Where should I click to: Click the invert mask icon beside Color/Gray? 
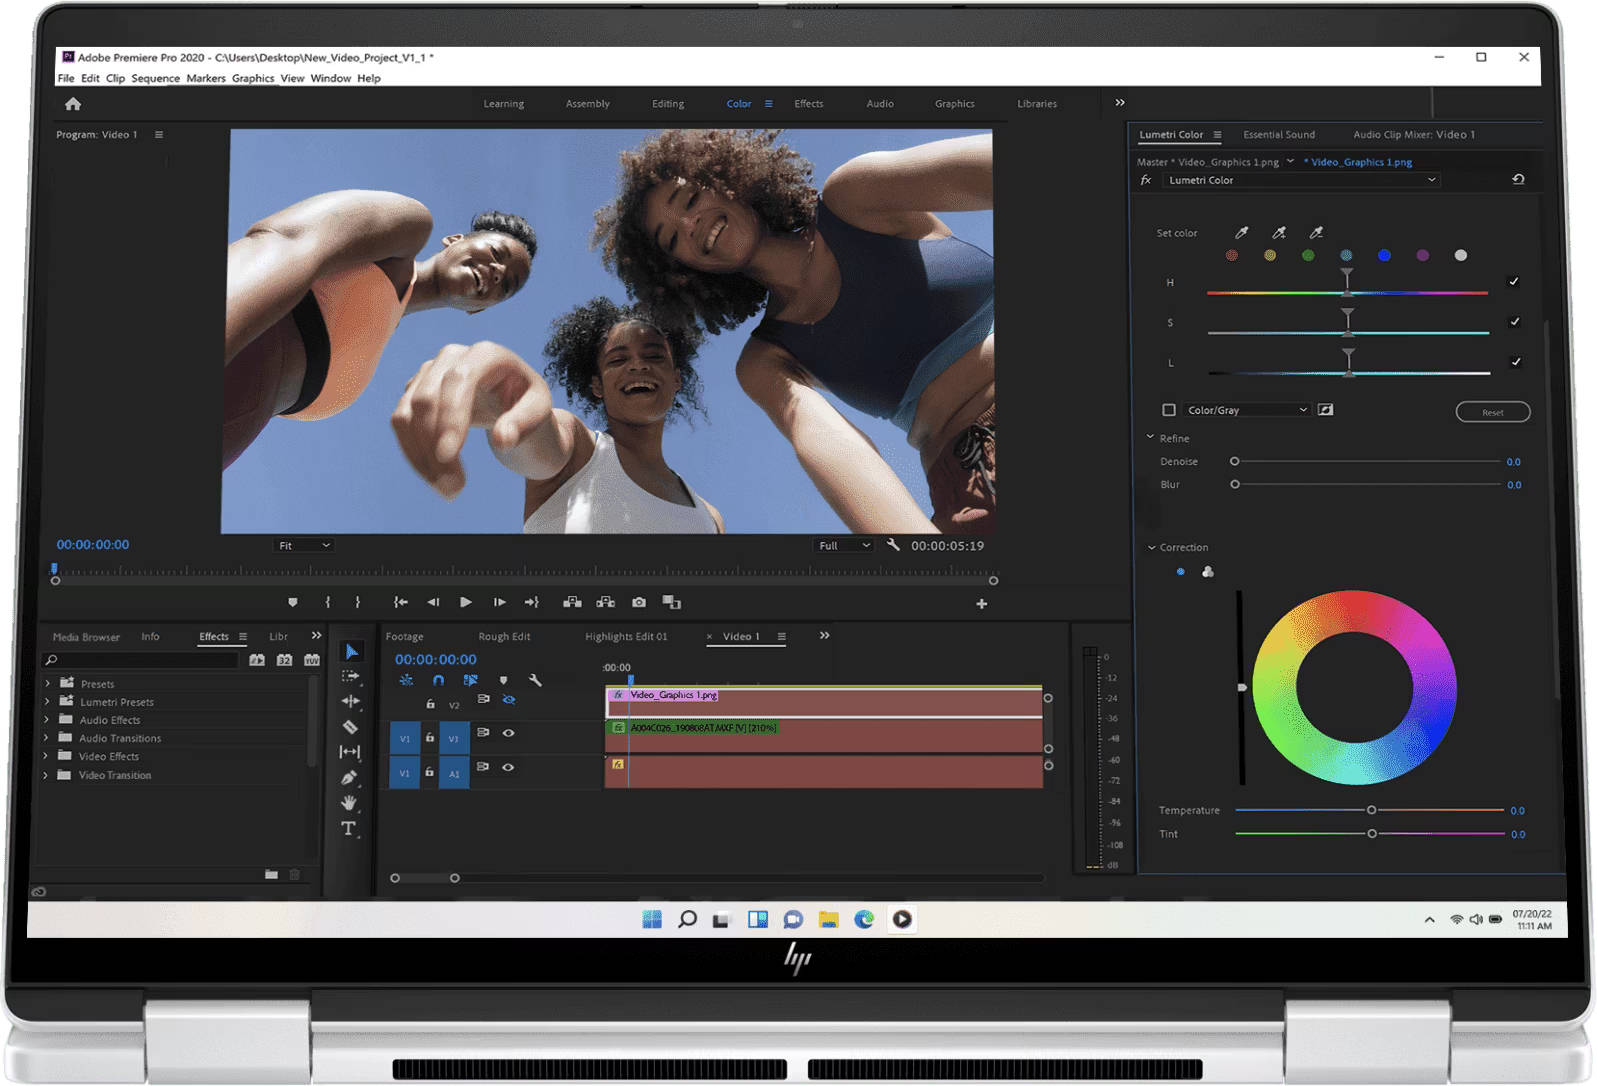[x=1326, y=410]
